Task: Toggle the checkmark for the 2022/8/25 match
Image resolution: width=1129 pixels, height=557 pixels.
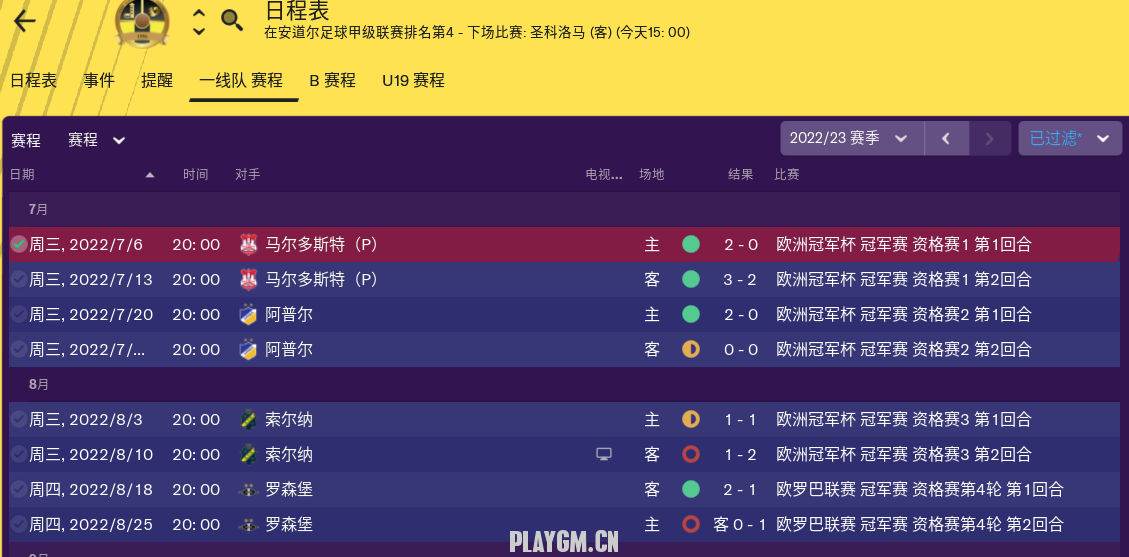Action: (19, 525)
